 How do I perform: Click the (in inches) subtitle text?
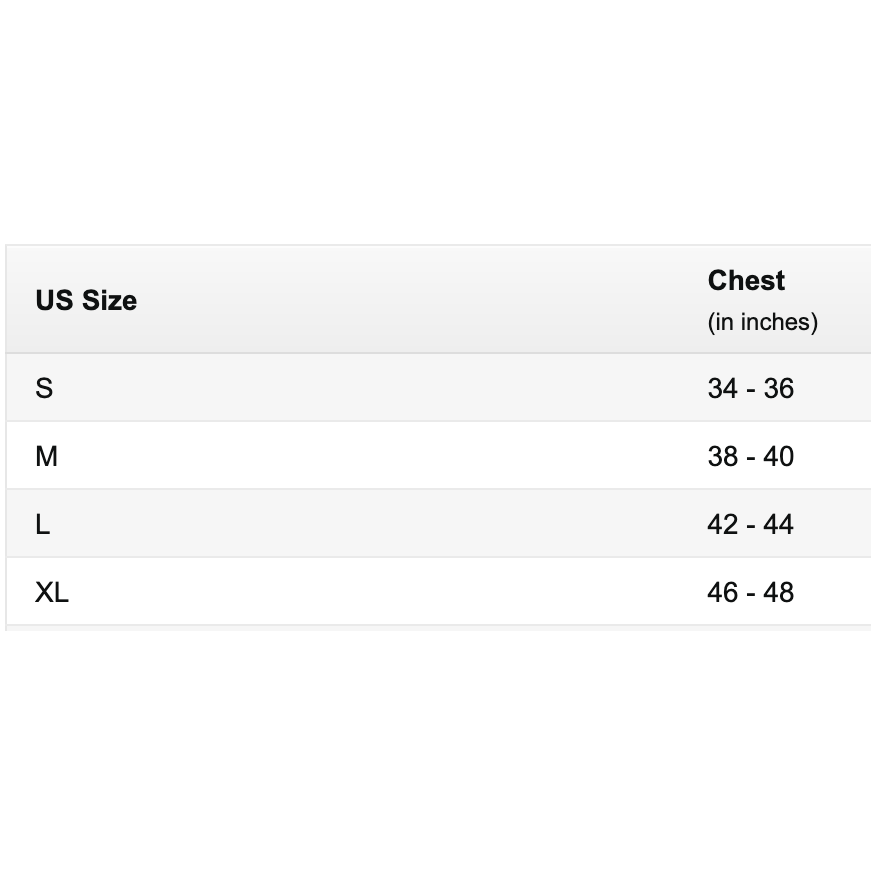click(x=762, y=322)
